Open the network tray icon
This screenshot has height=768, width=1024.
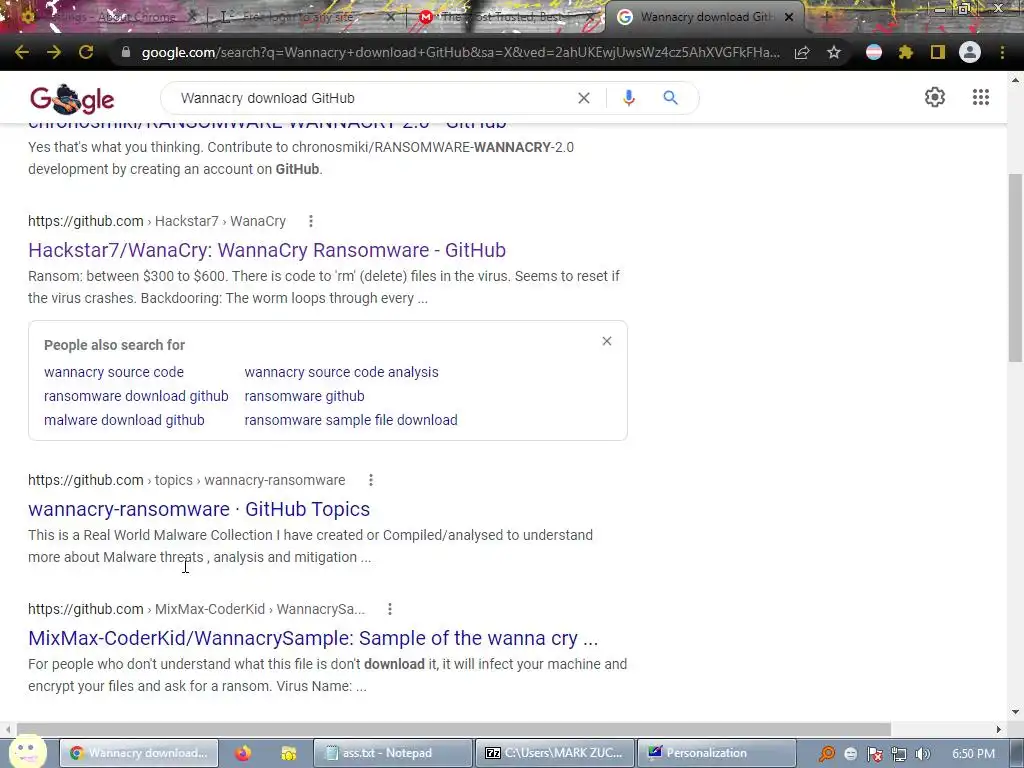pos(899,754)
